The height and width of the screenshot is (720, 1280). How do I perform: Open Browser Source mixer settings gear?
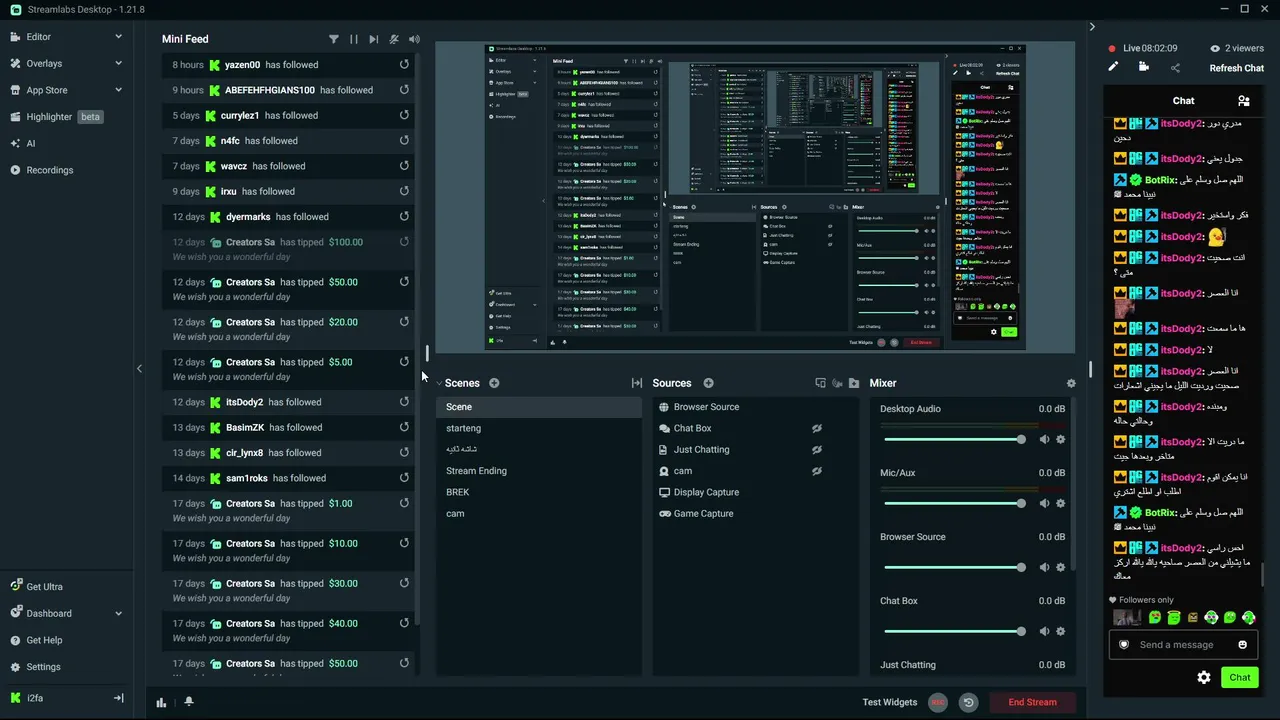[x=1061, y=567]
